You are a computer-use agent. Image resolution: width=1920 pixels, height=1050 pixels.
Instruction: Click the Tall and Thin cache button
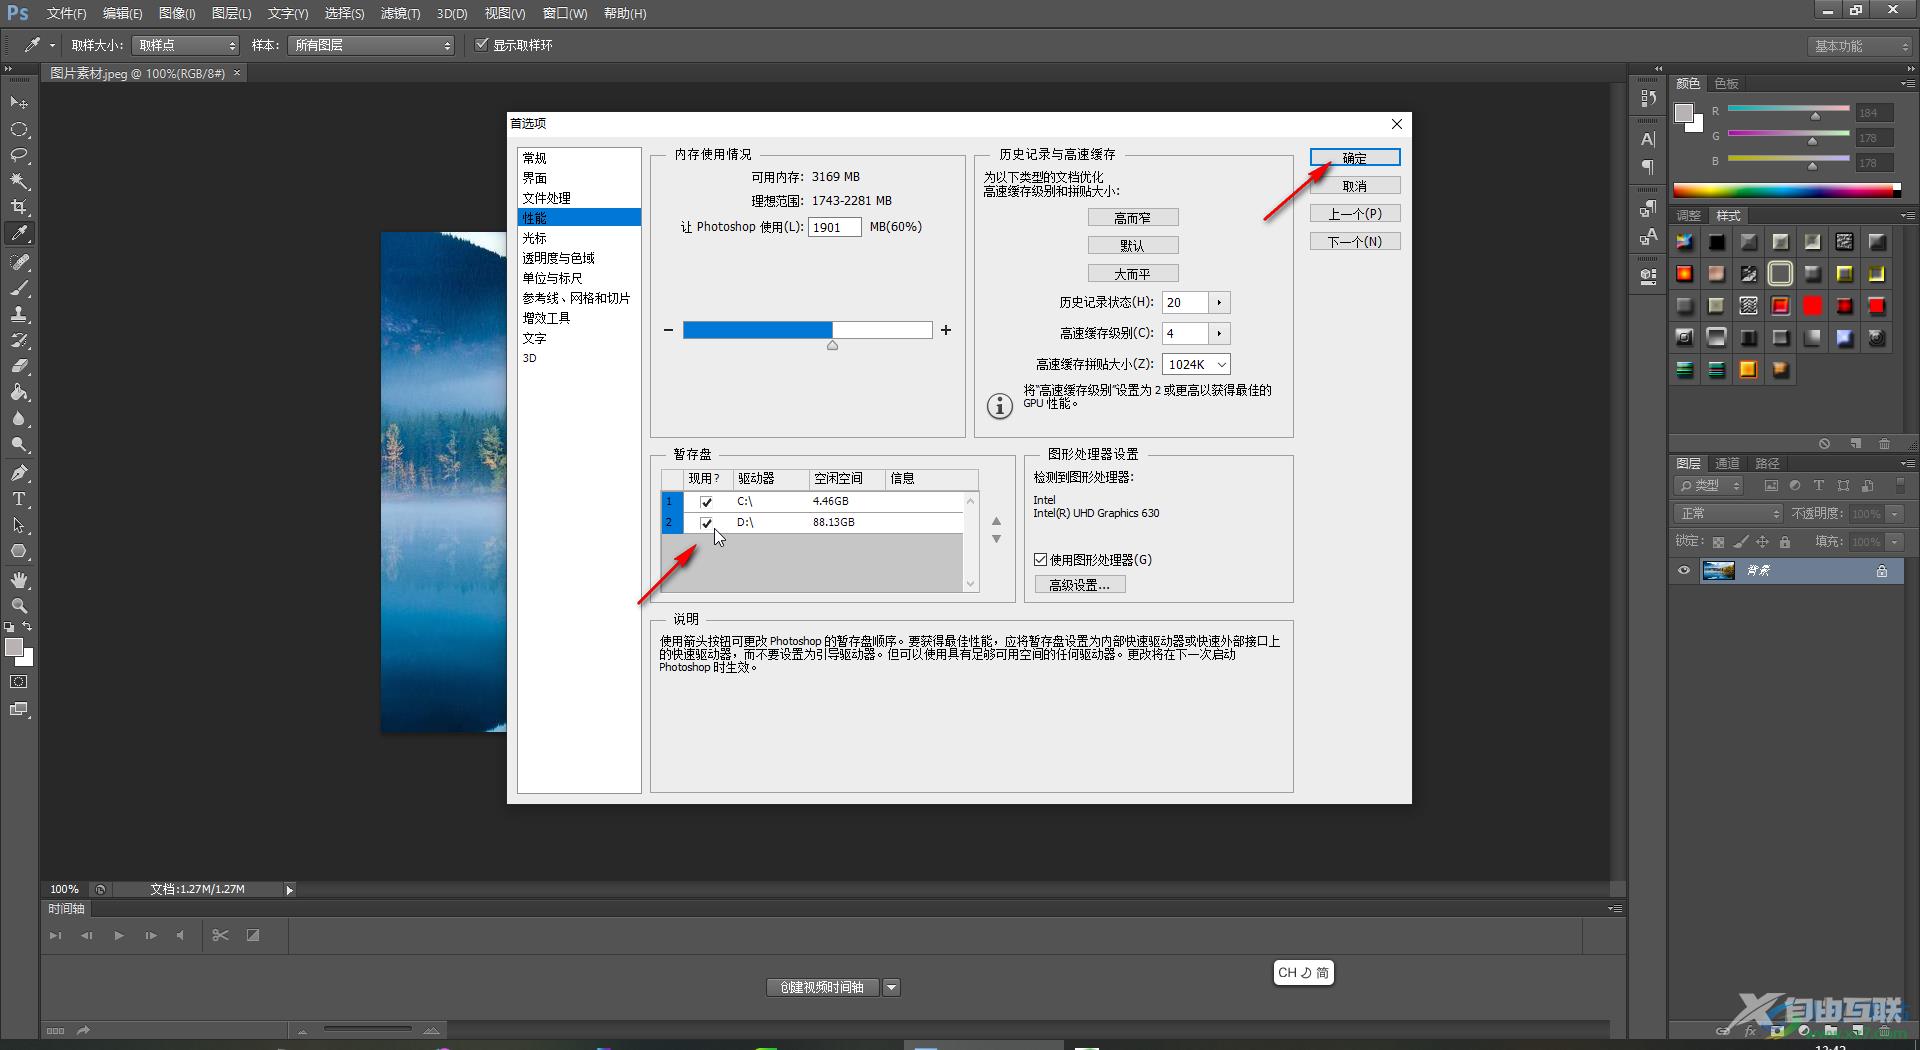tap(1133, 217)
